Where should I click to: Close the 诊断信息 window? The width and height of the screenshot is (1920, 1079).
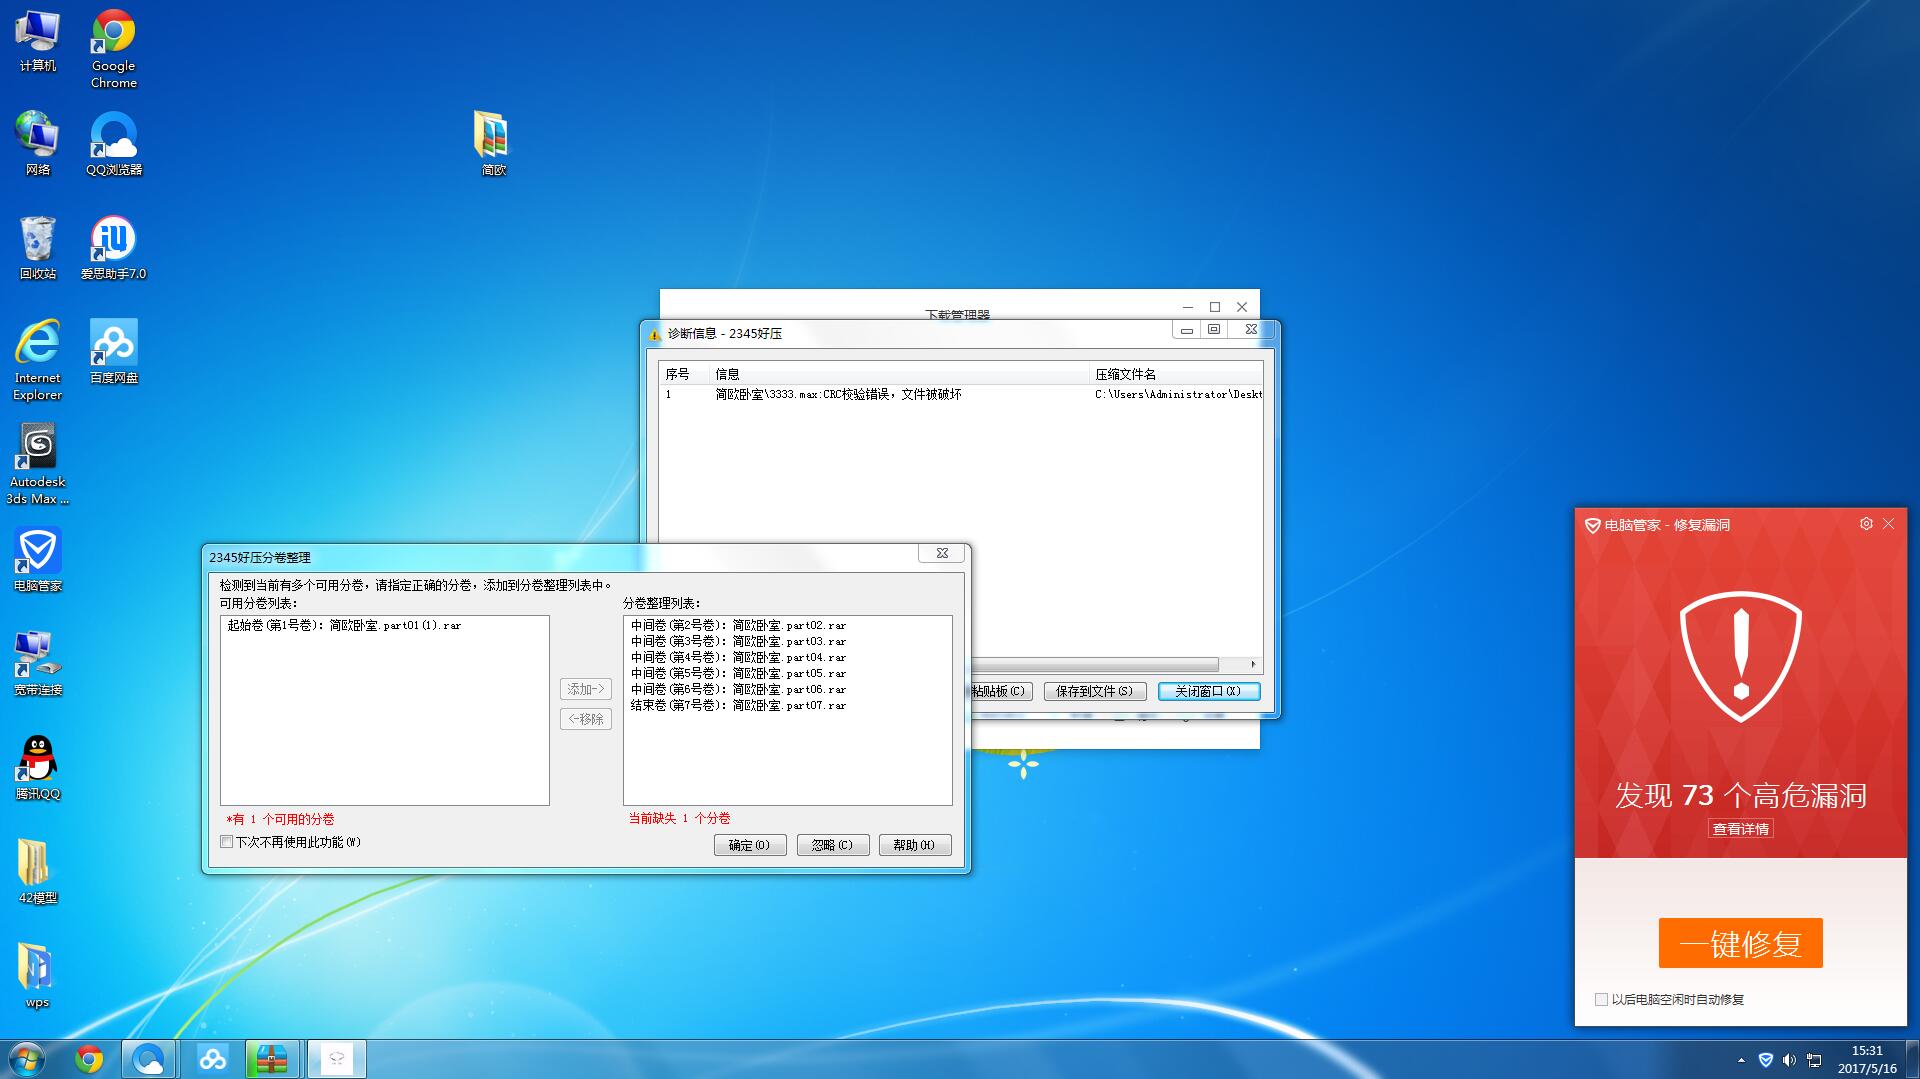click(1251, 329)
